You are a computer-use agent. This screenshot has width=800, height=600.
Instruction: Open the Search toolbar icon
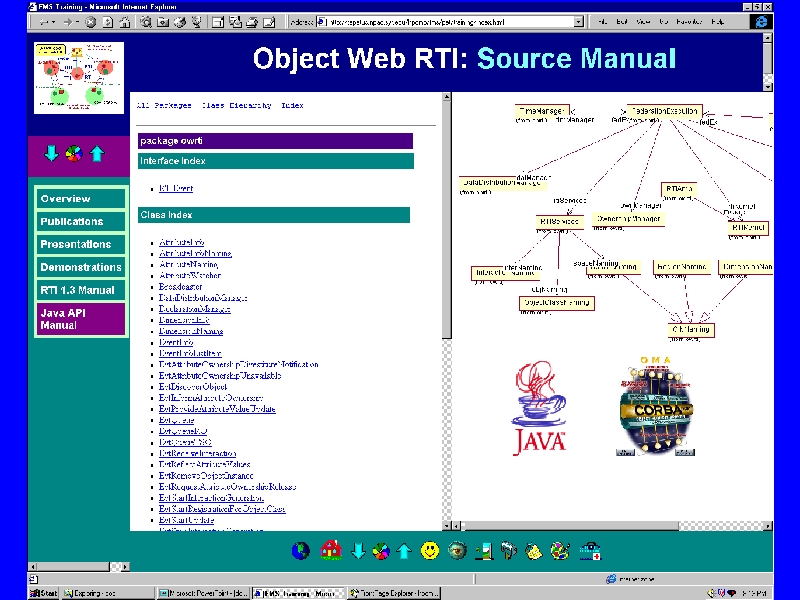(x=146, y=22)
